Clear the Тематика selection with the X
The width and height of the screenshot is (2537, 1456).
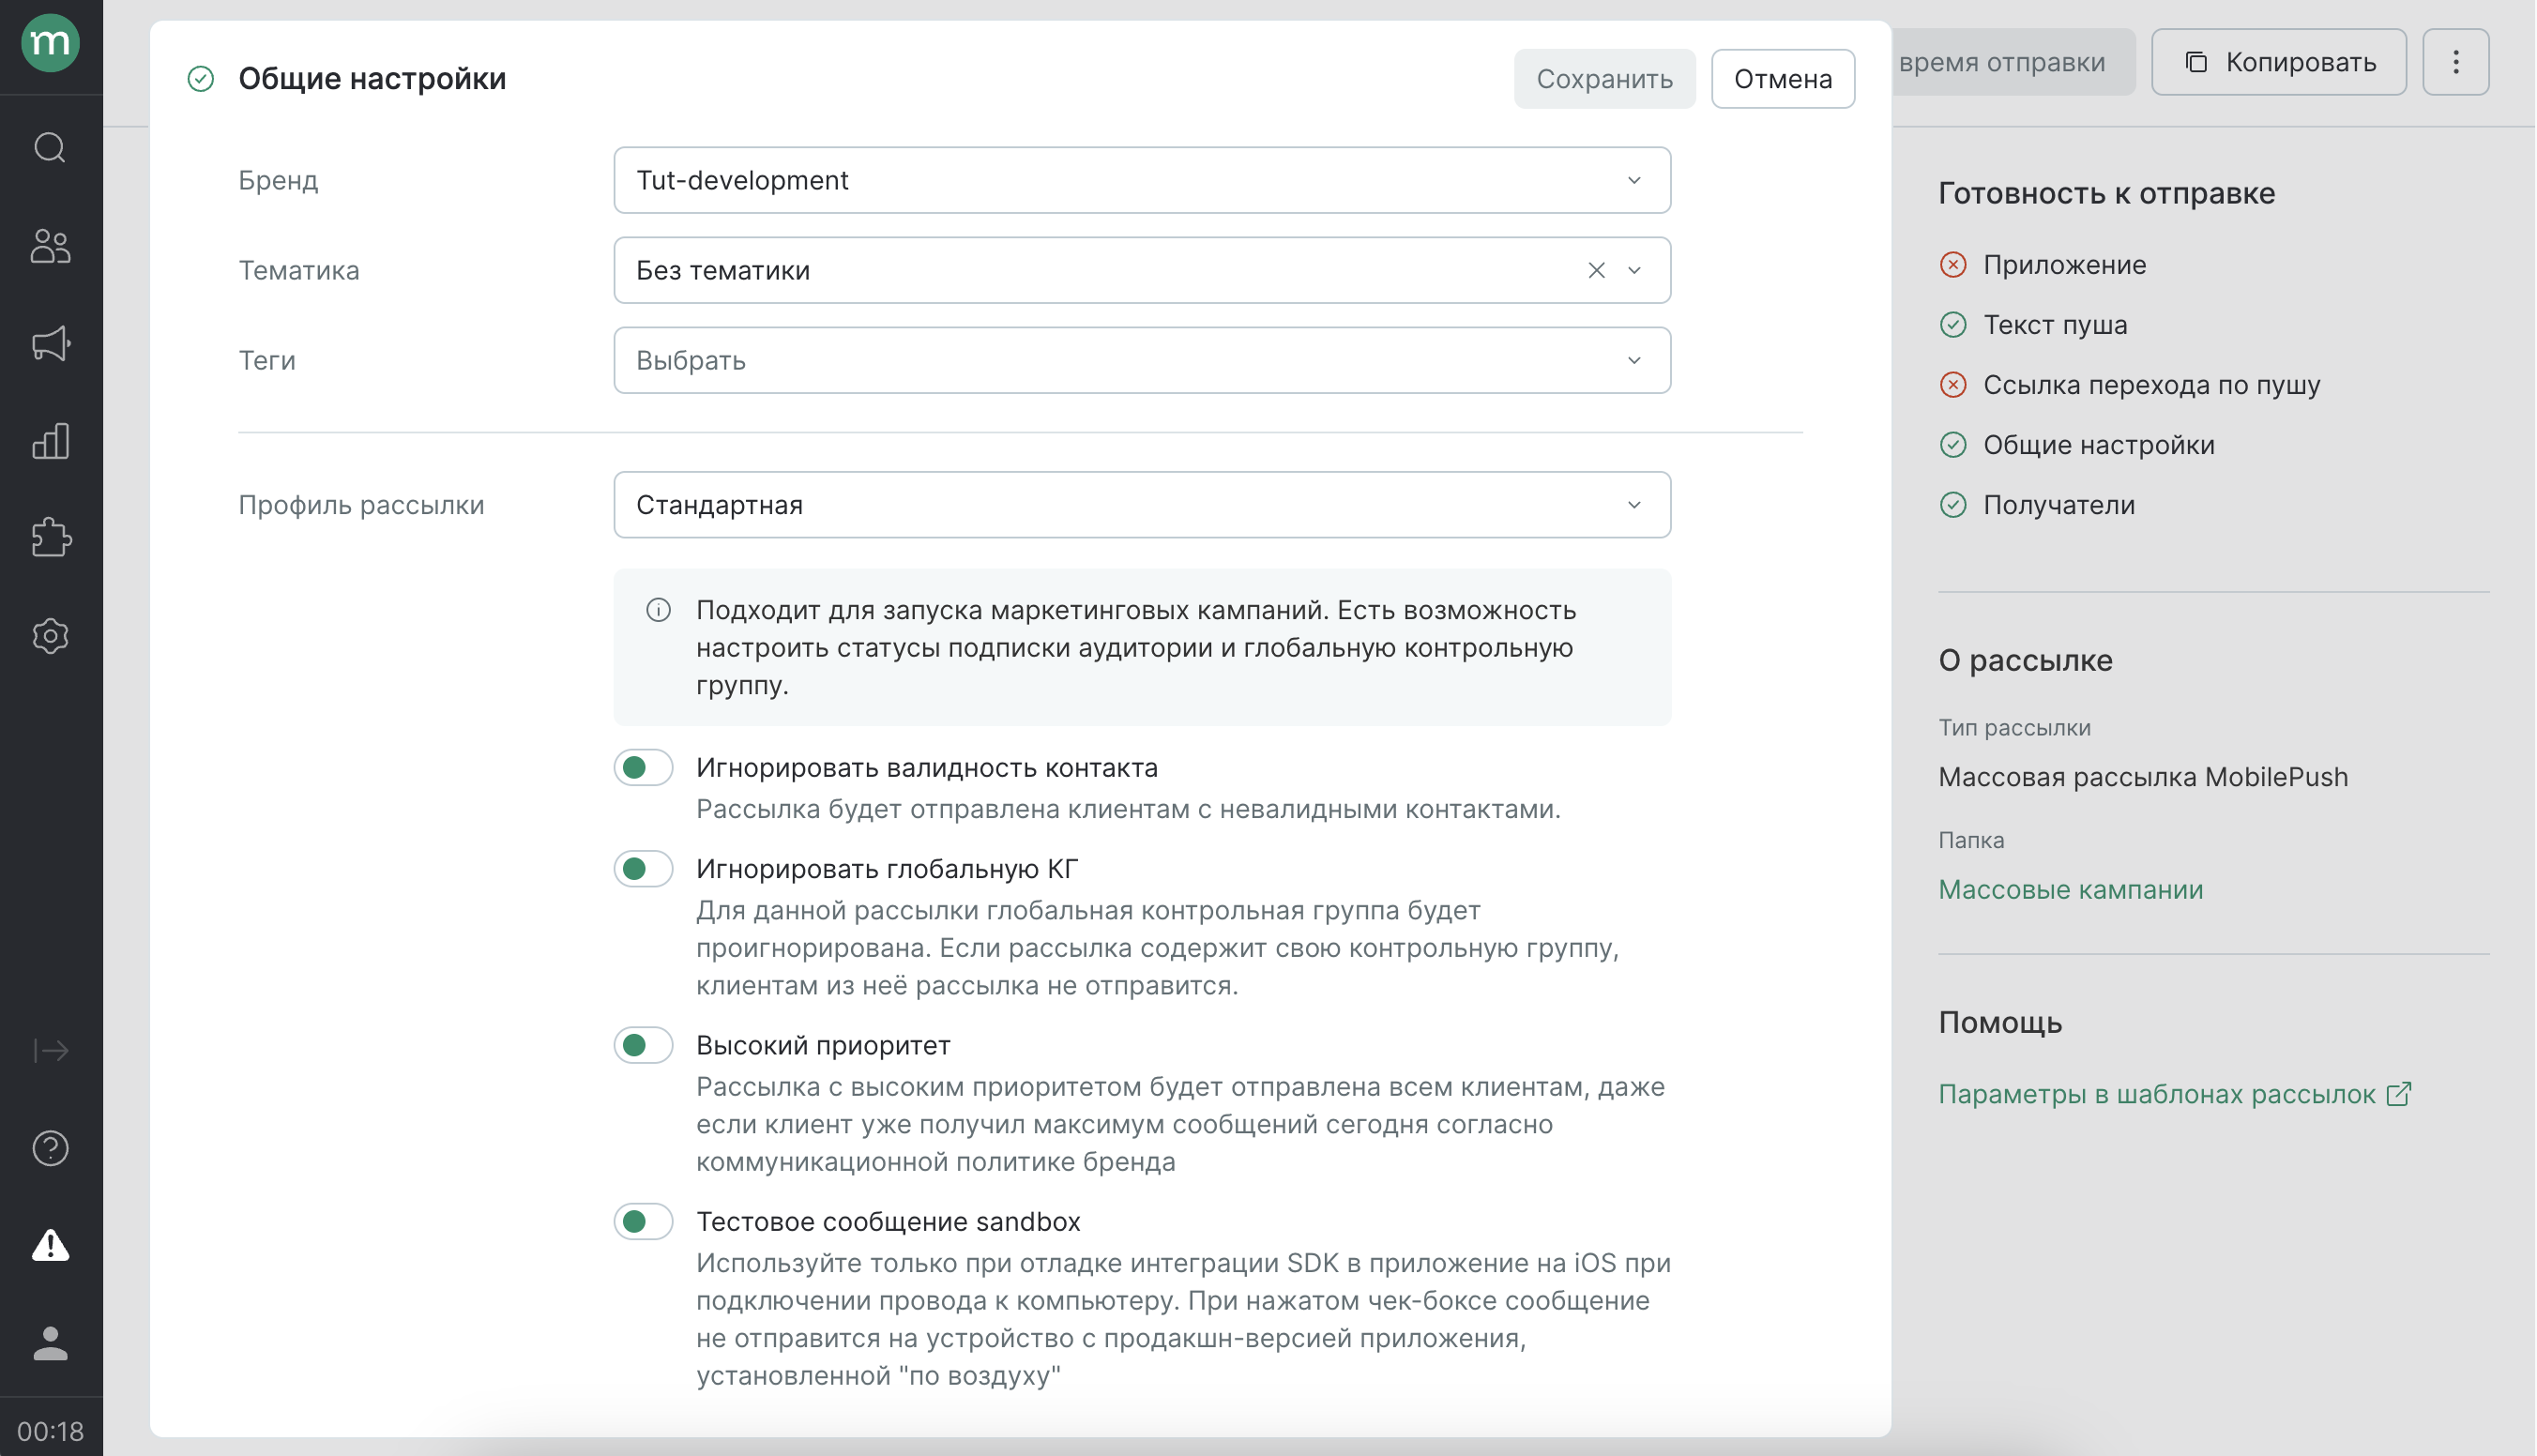click(x=1597, y=270)
